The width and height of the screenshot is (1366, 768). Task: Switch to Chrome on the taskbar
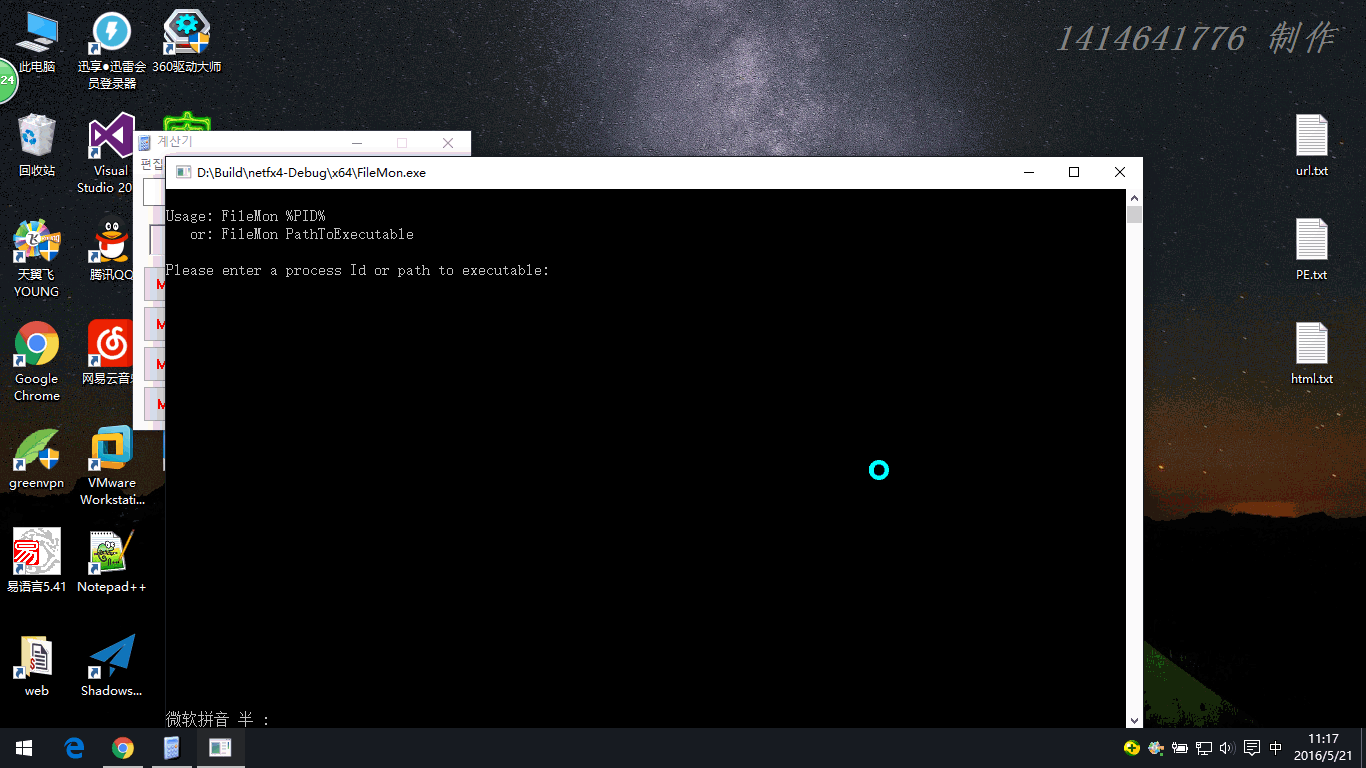123,748
